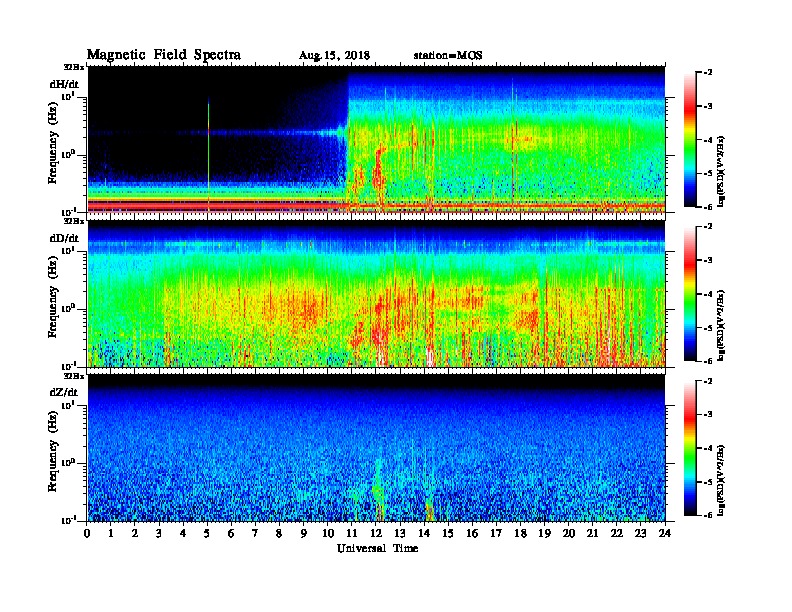Click hour 1 on the time axis
792x612 pixels.
(111, 534)
